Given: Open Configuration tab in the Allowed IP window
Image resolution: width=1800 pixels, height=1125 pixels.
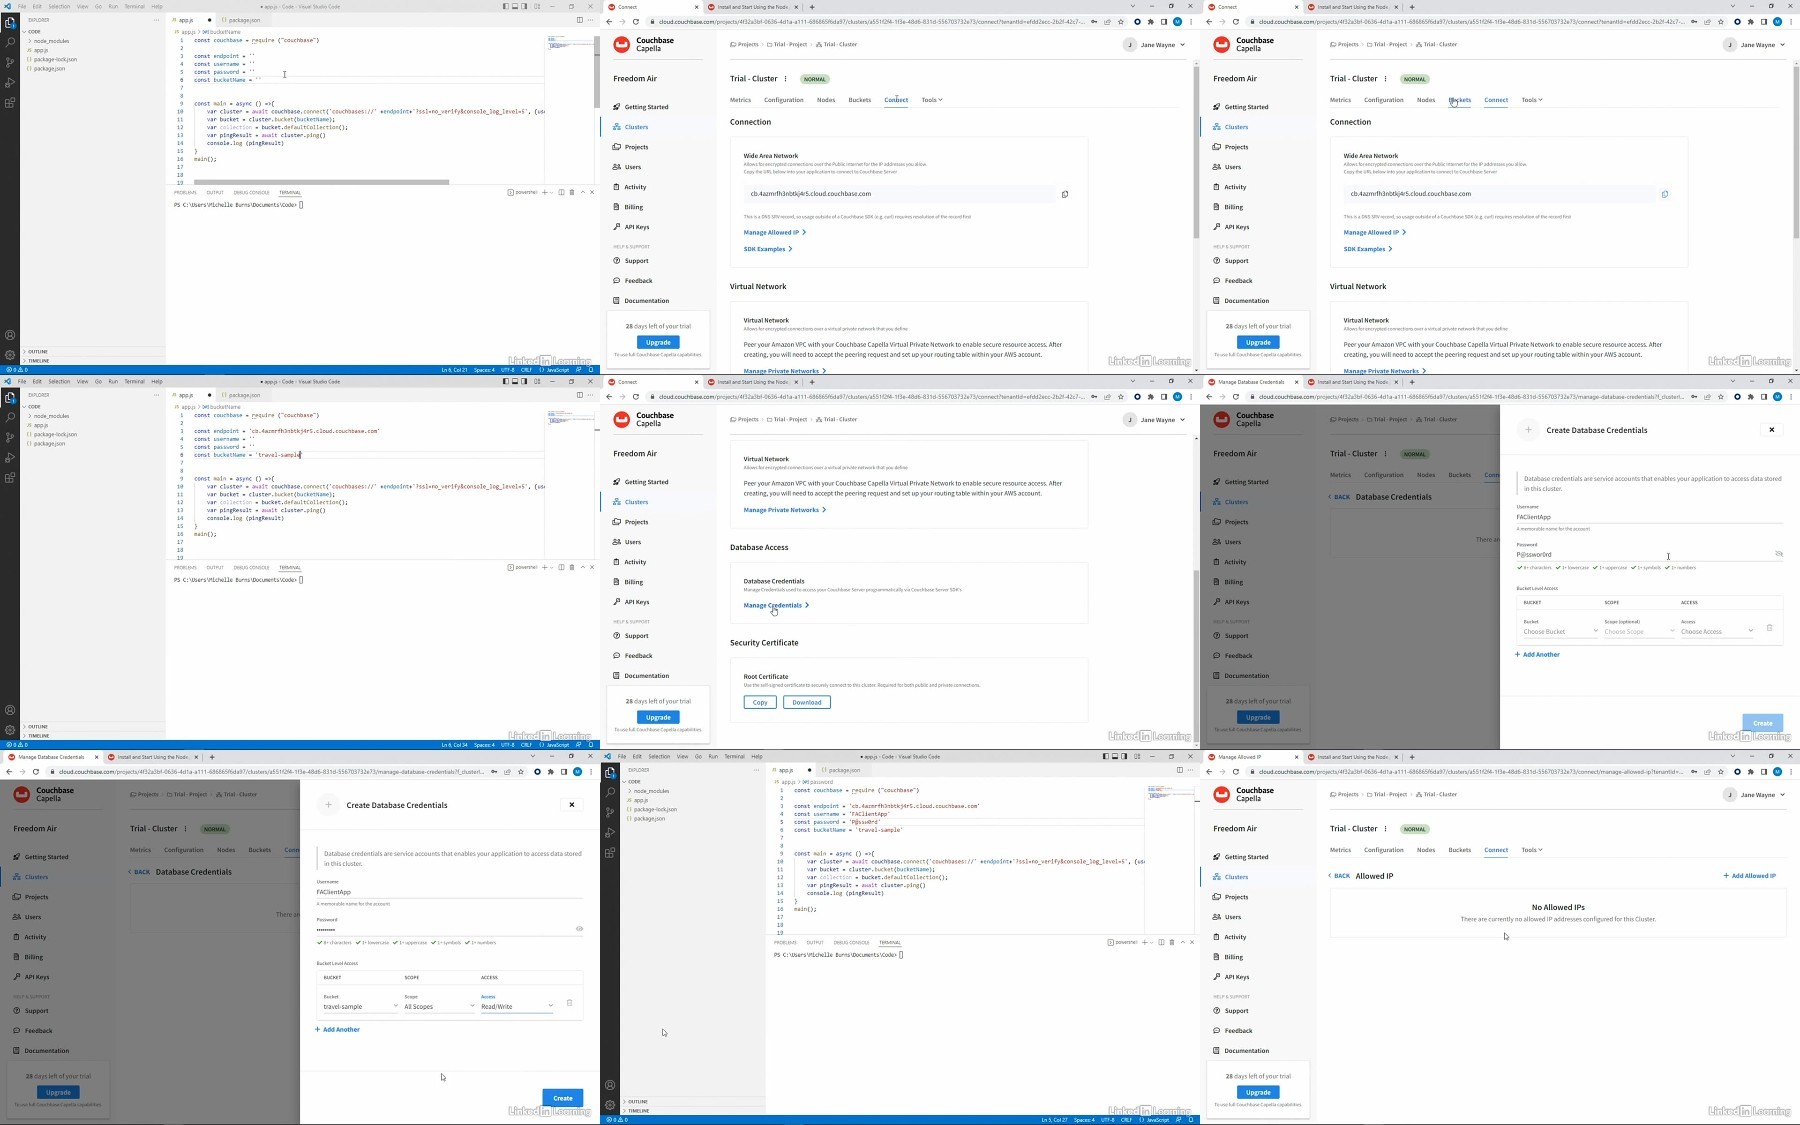Looking at the screenshot, I should click(x=1383, y=850).
